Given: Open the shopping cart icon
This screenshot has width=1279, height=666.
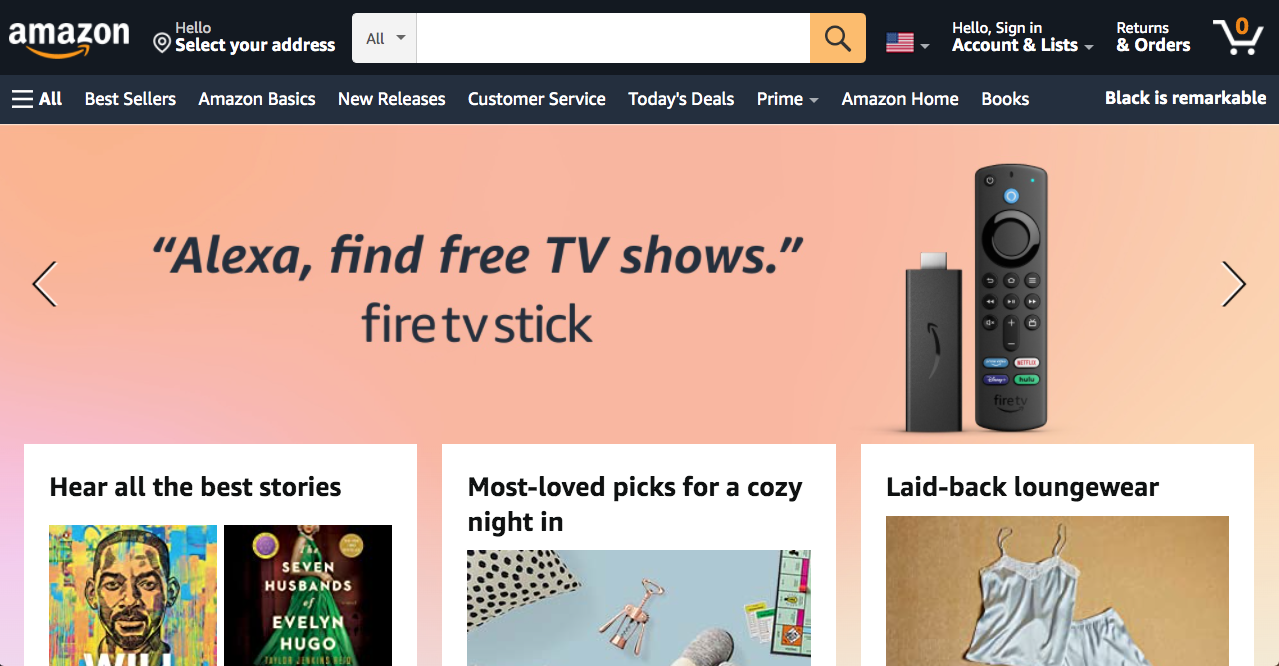Looking at the screenshot, I should coord(1238,37).
